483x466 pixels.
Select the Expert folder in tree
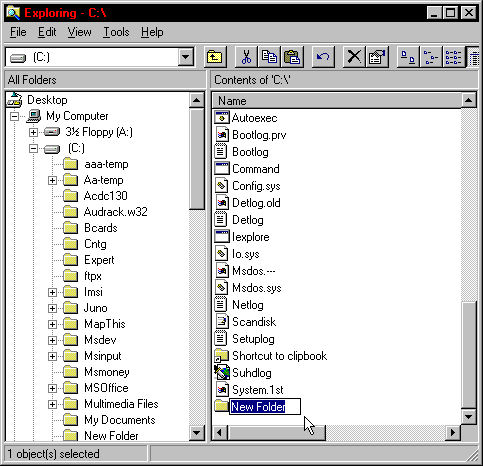99,260
